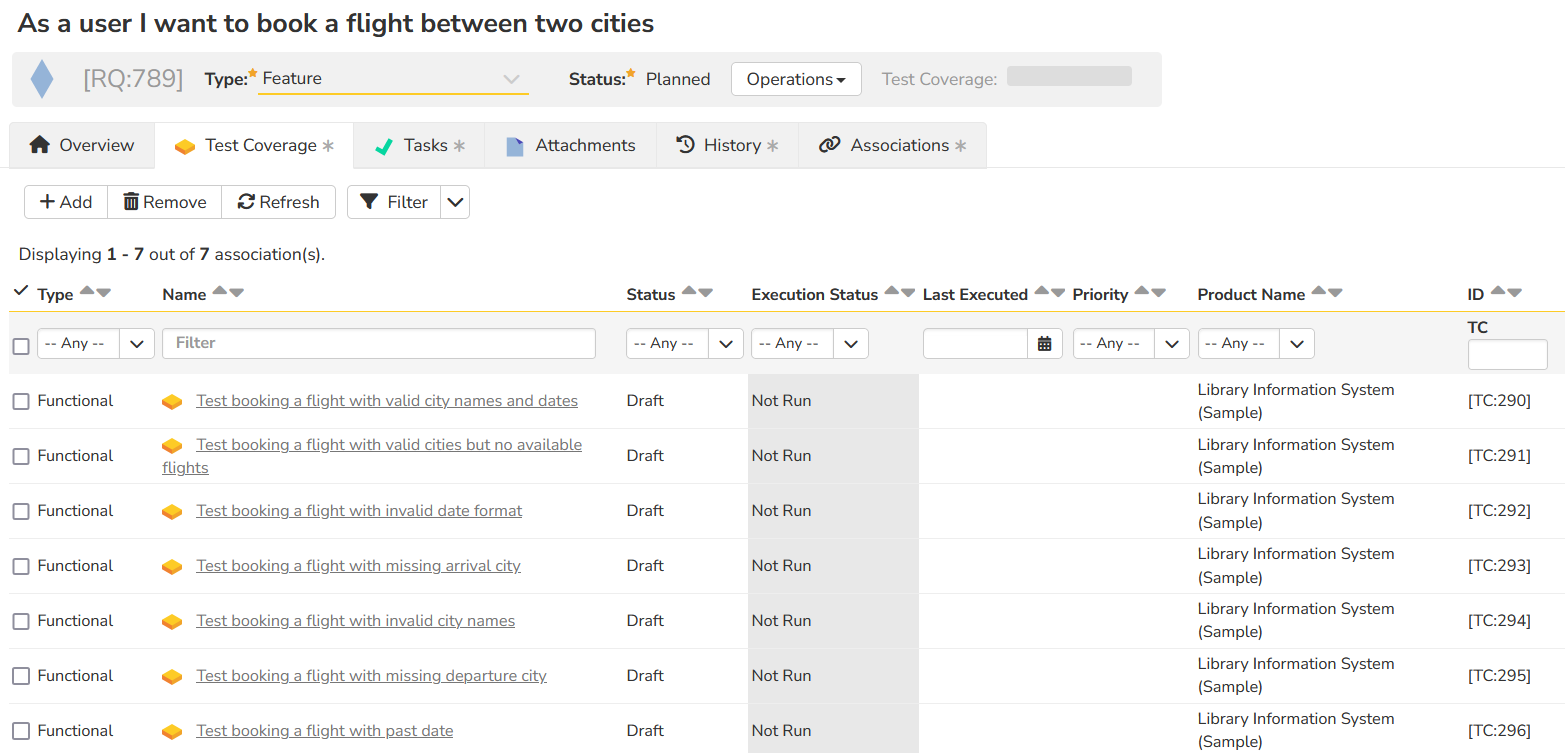
Task: Click the blue requirement diamond icon
Action: pos(42,79)
